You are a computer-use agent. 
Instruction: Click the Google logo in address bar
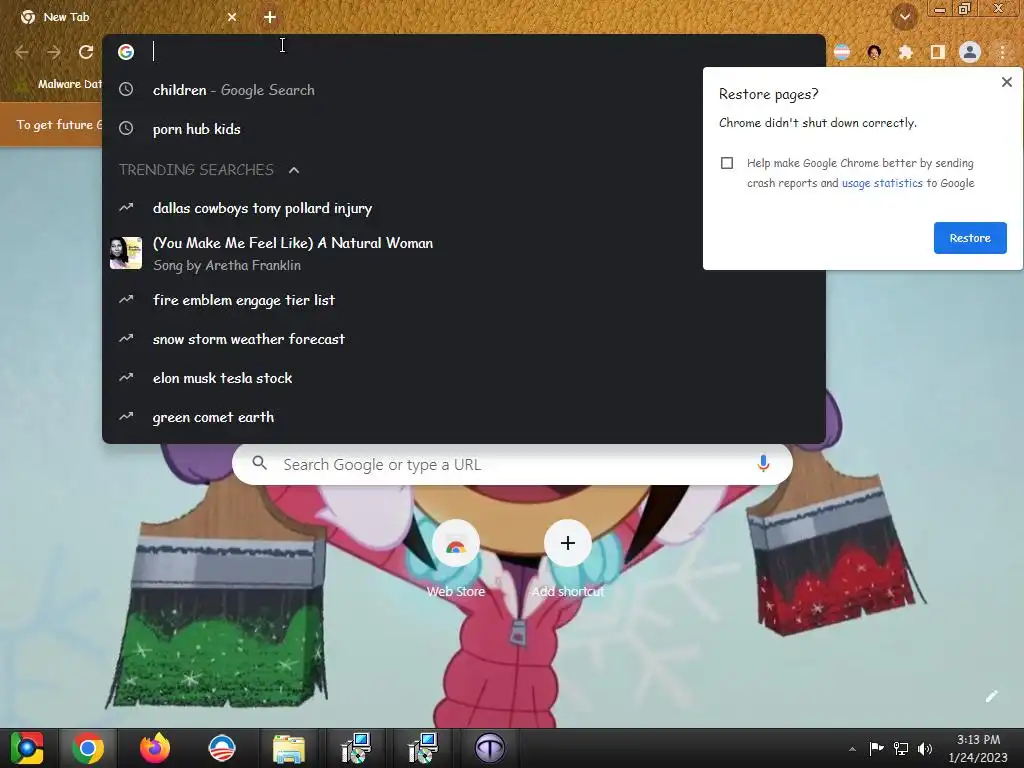click(x=126, y=52)
